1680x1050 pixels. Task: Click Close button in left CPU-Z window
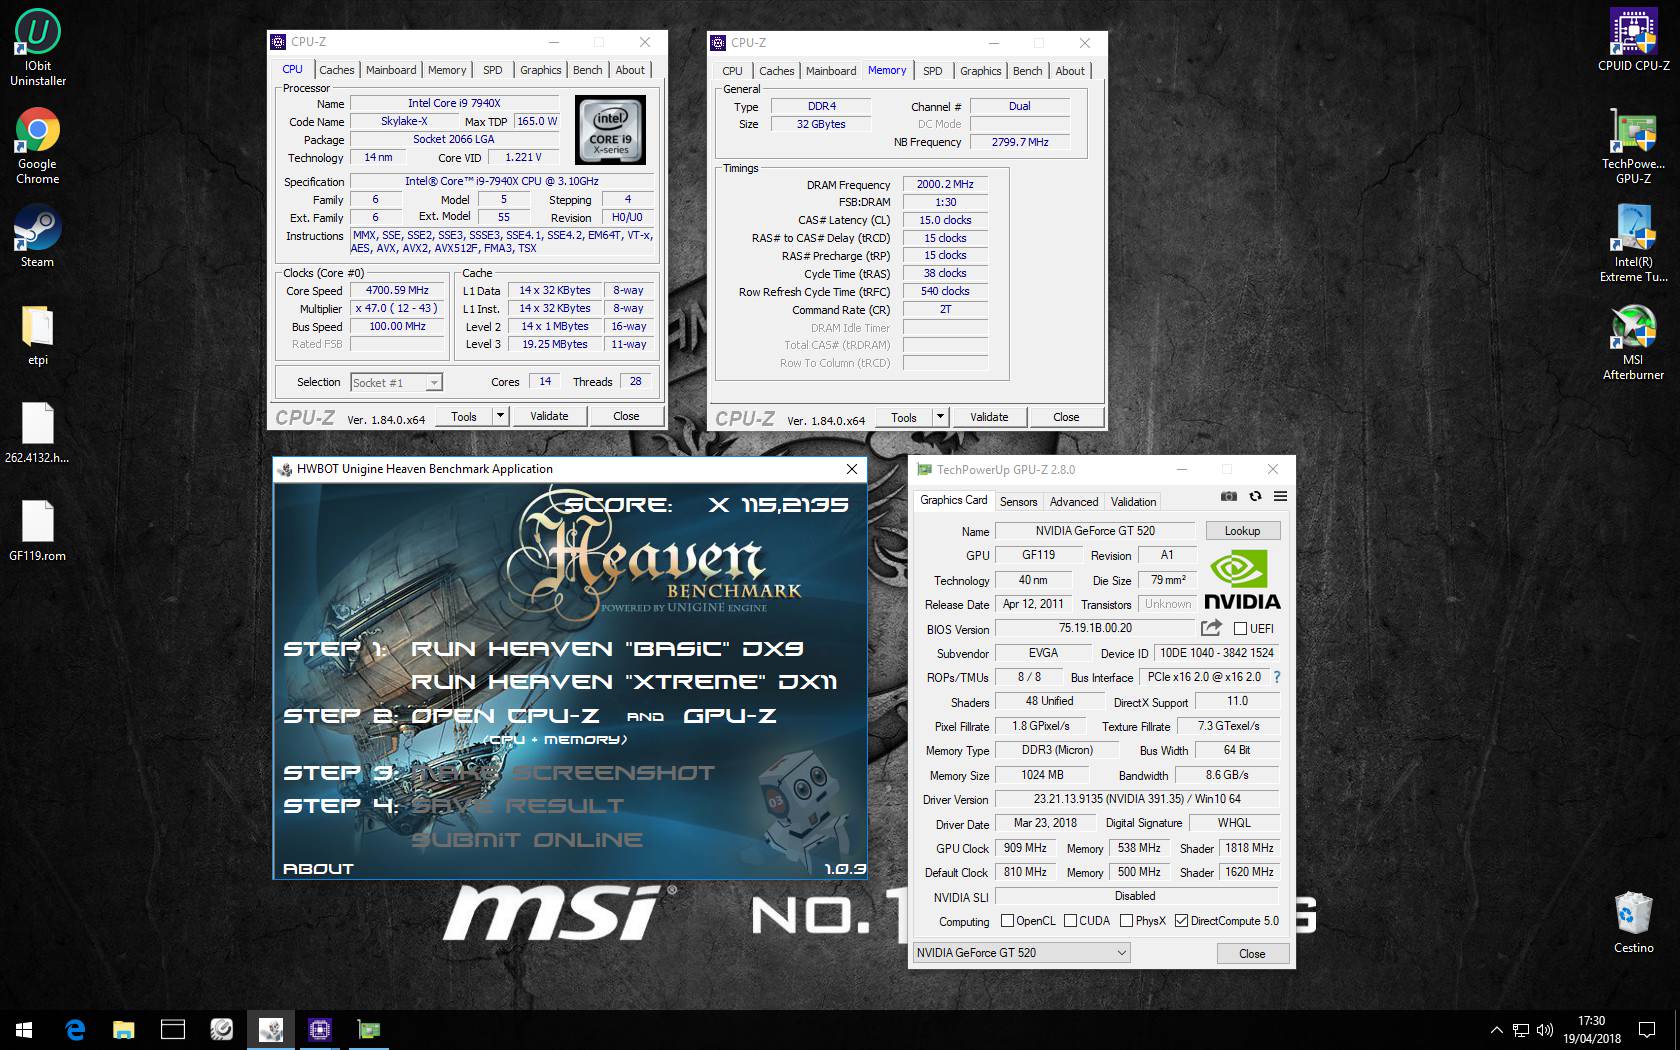tap(626, 416)
